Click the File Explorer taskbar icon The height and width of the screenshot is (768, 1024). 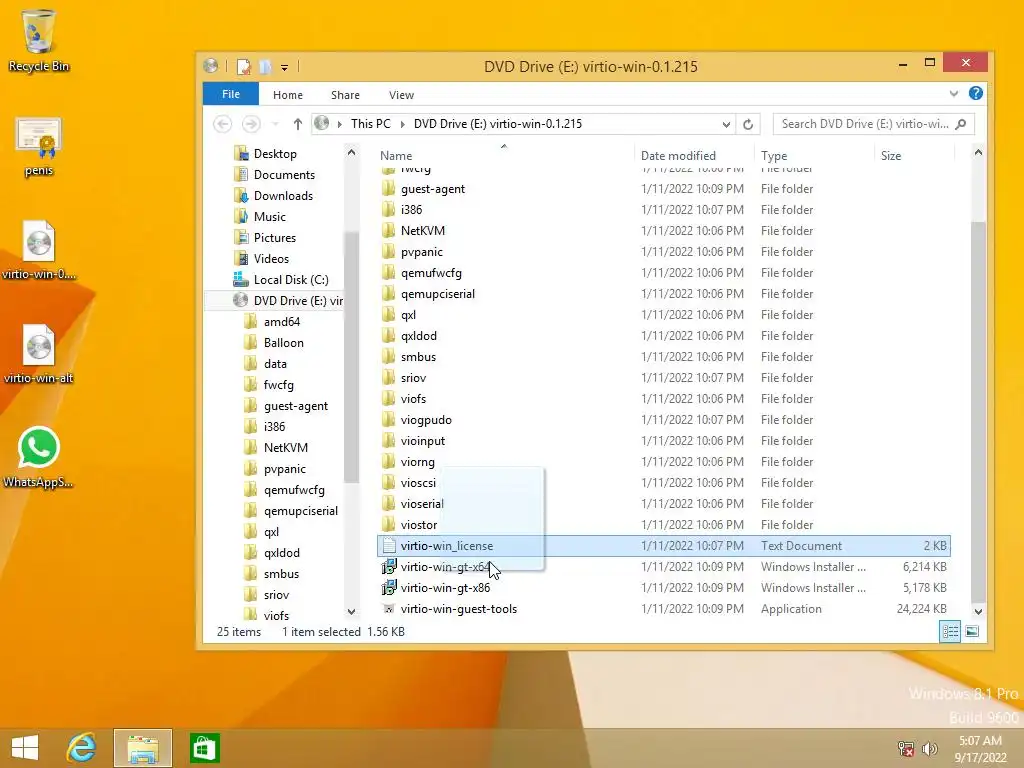pos(143,748)
